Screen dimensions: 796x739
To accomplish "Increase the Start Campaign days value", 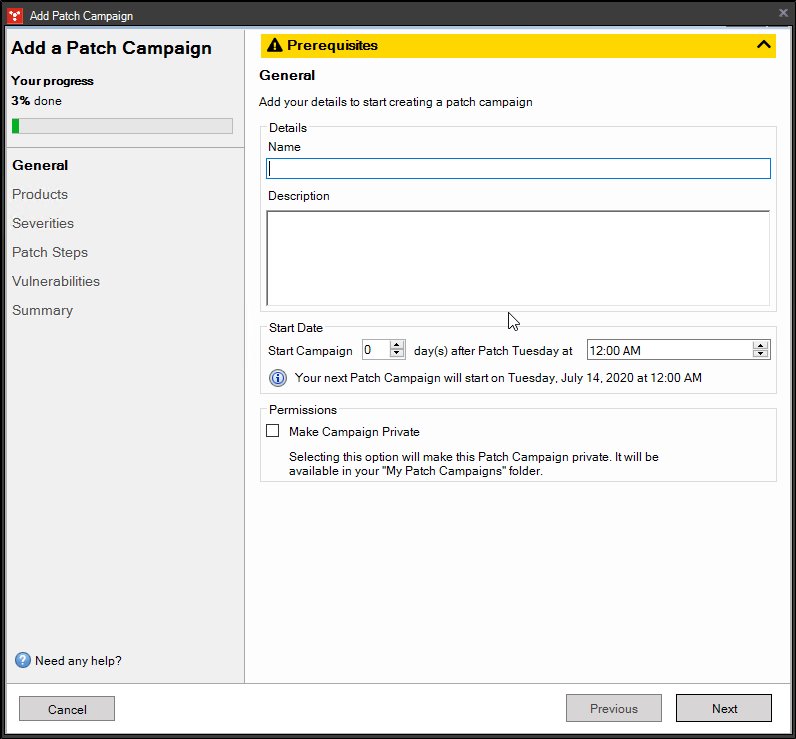I will coord(397,346).
